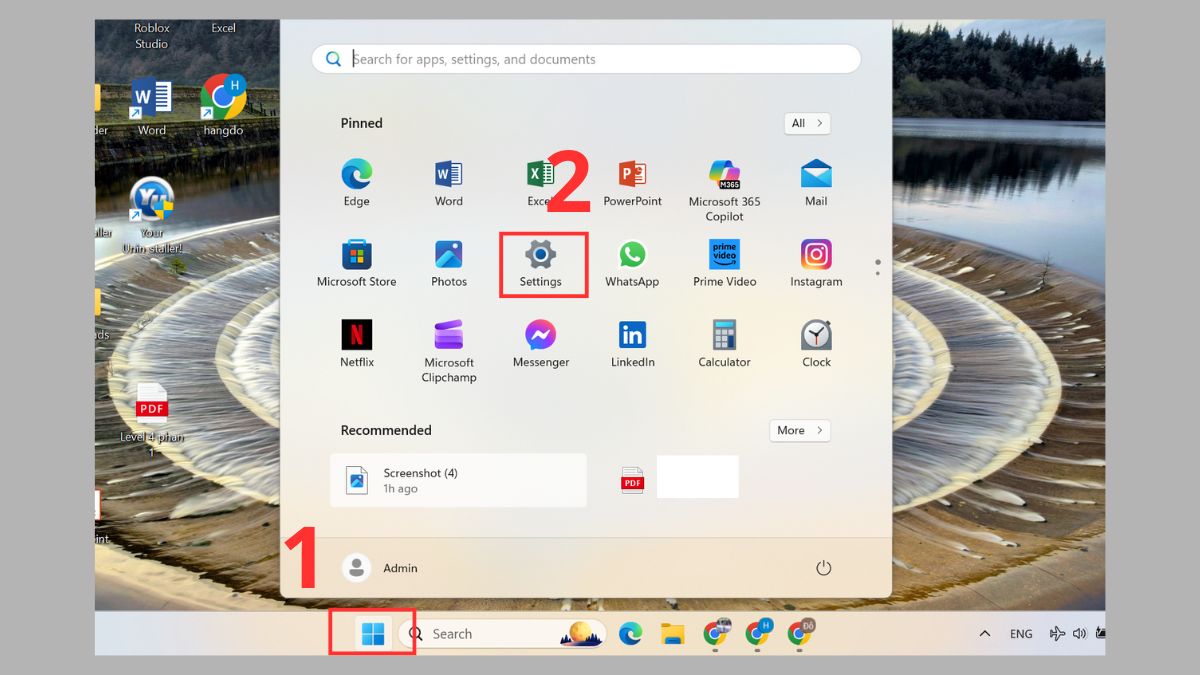
Task: Open the Calculator app
Action: [x=724, y=344]
